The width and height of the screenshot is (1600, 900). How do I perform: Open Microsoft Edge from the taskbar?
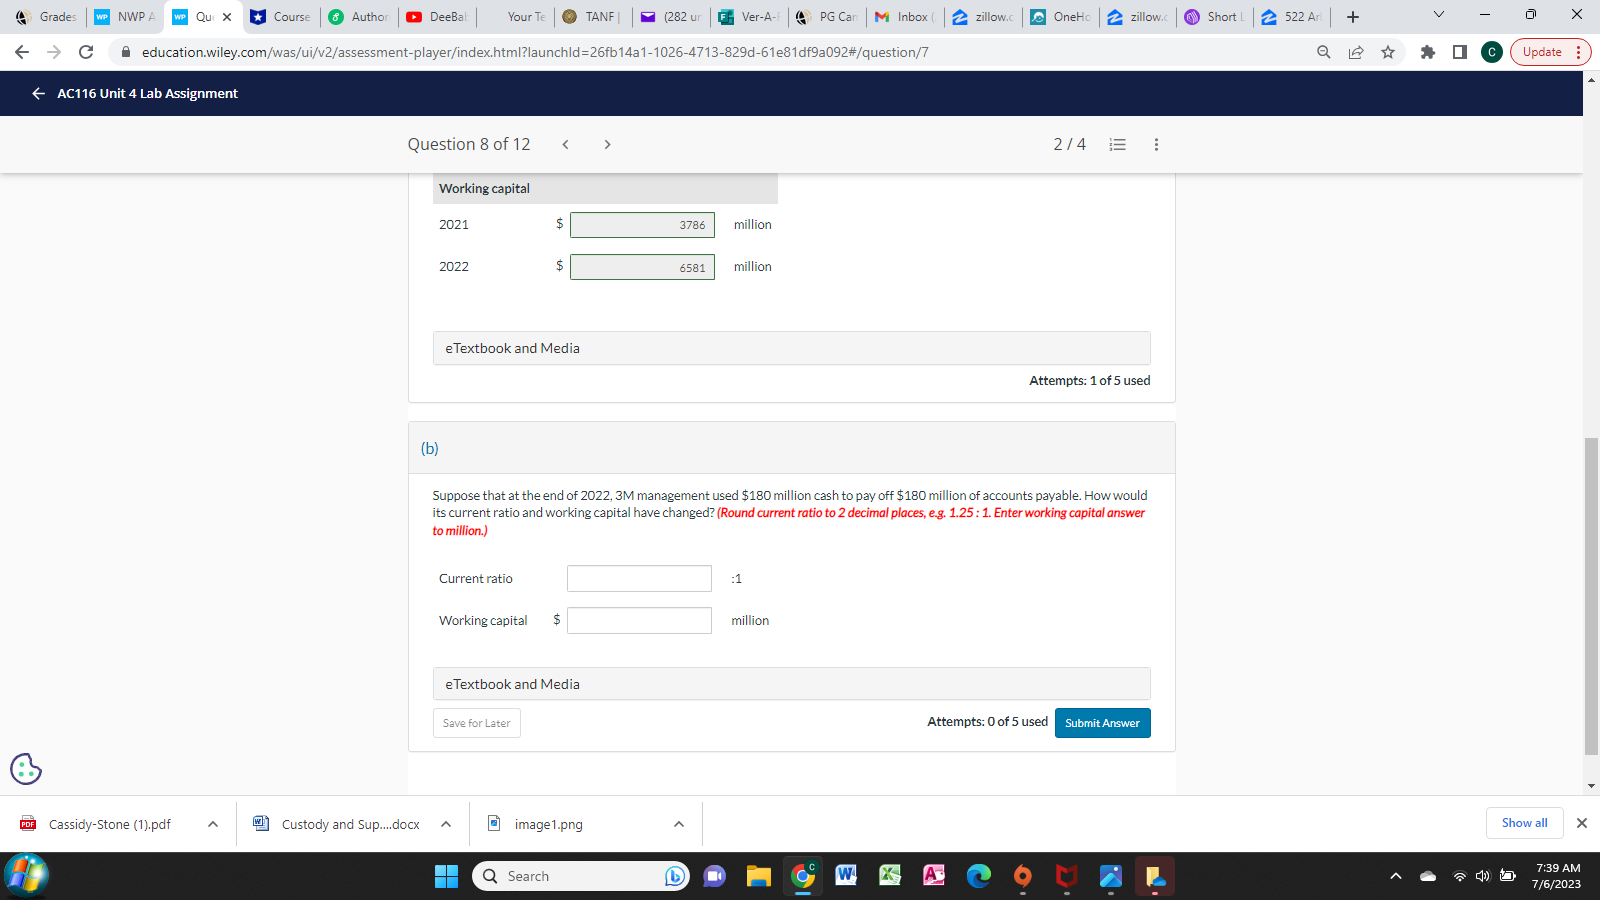click(x=977, y=875)
